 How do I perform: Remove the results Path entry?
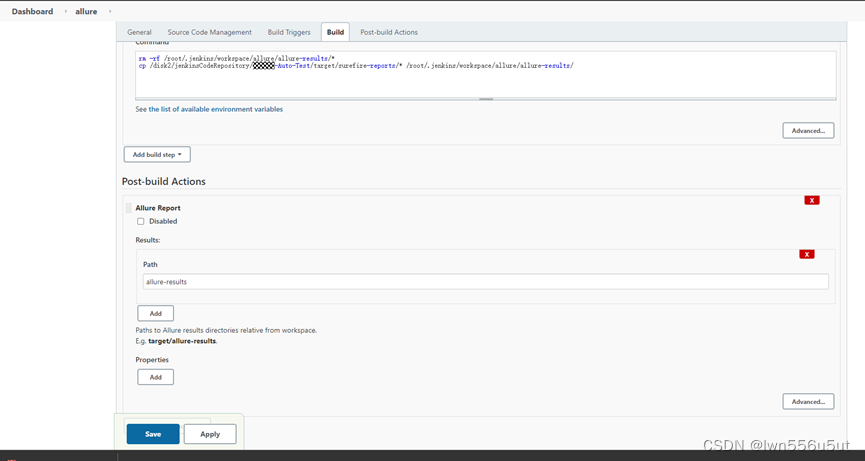tap(807, 254)
